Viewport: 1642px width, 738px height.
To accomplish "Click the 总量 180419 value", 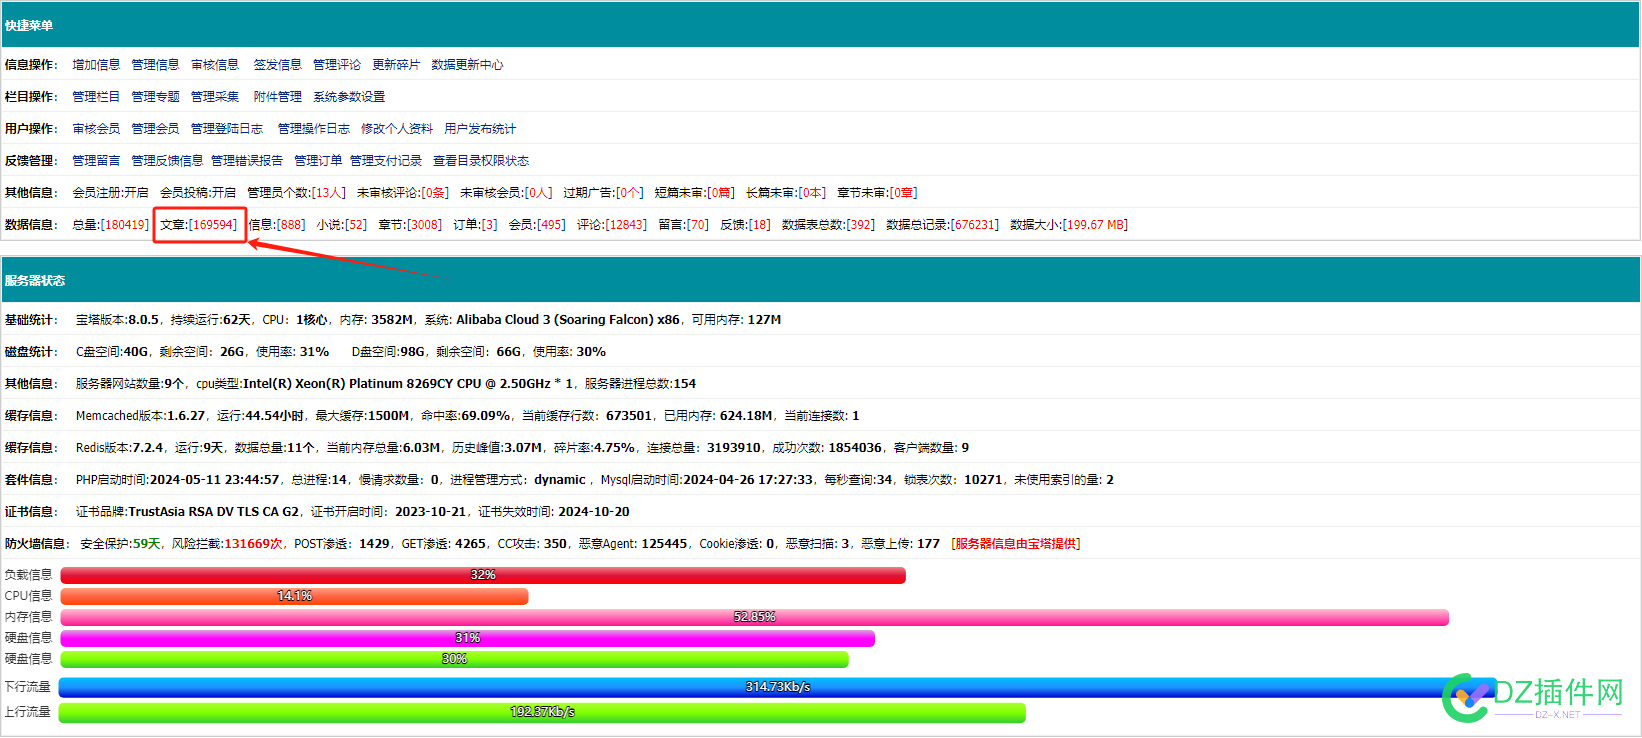I will click(110, 225).
